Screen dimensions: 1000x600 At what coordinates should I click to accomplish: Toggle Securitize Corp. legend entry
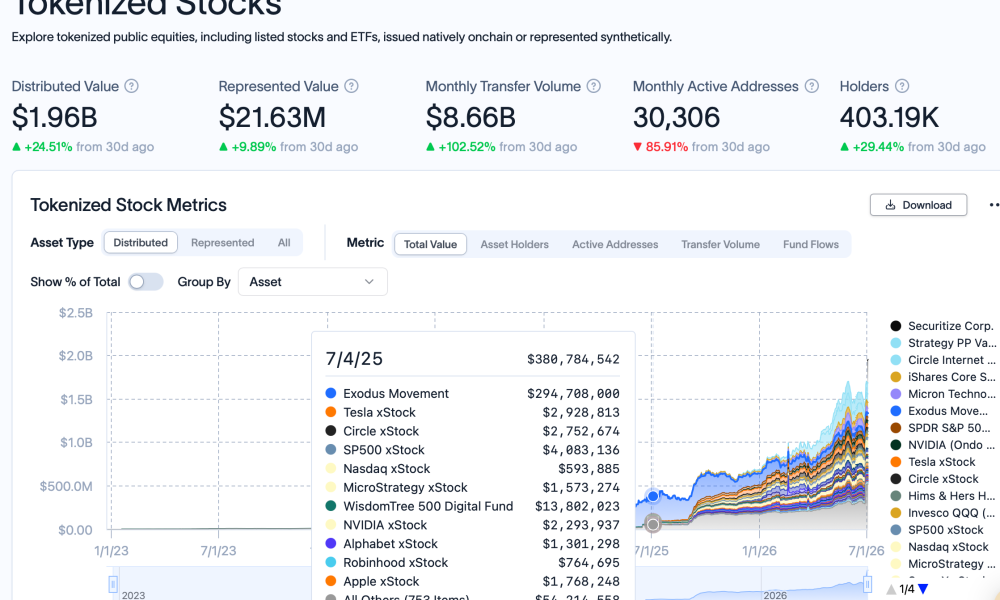click(x=943, y=326)
